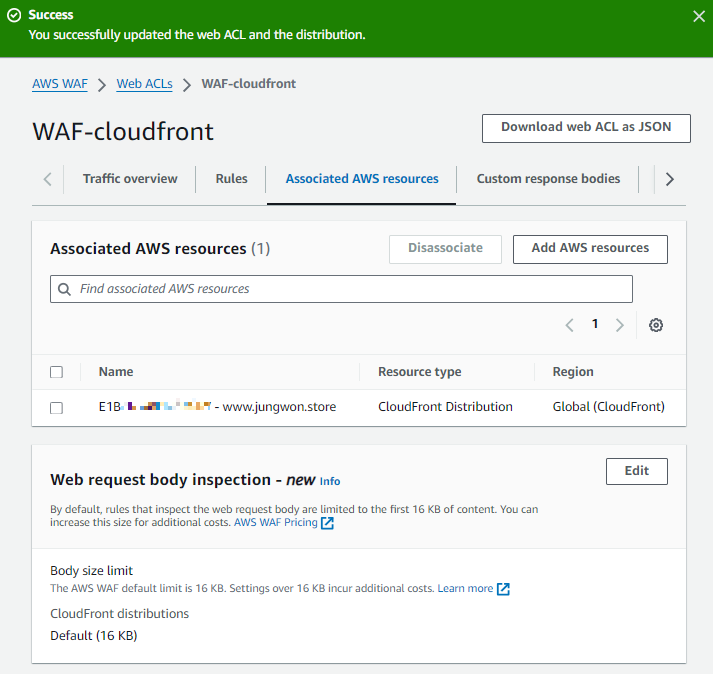Open the Learn more link about body size

pyautogui.click(x=465, y=588)
